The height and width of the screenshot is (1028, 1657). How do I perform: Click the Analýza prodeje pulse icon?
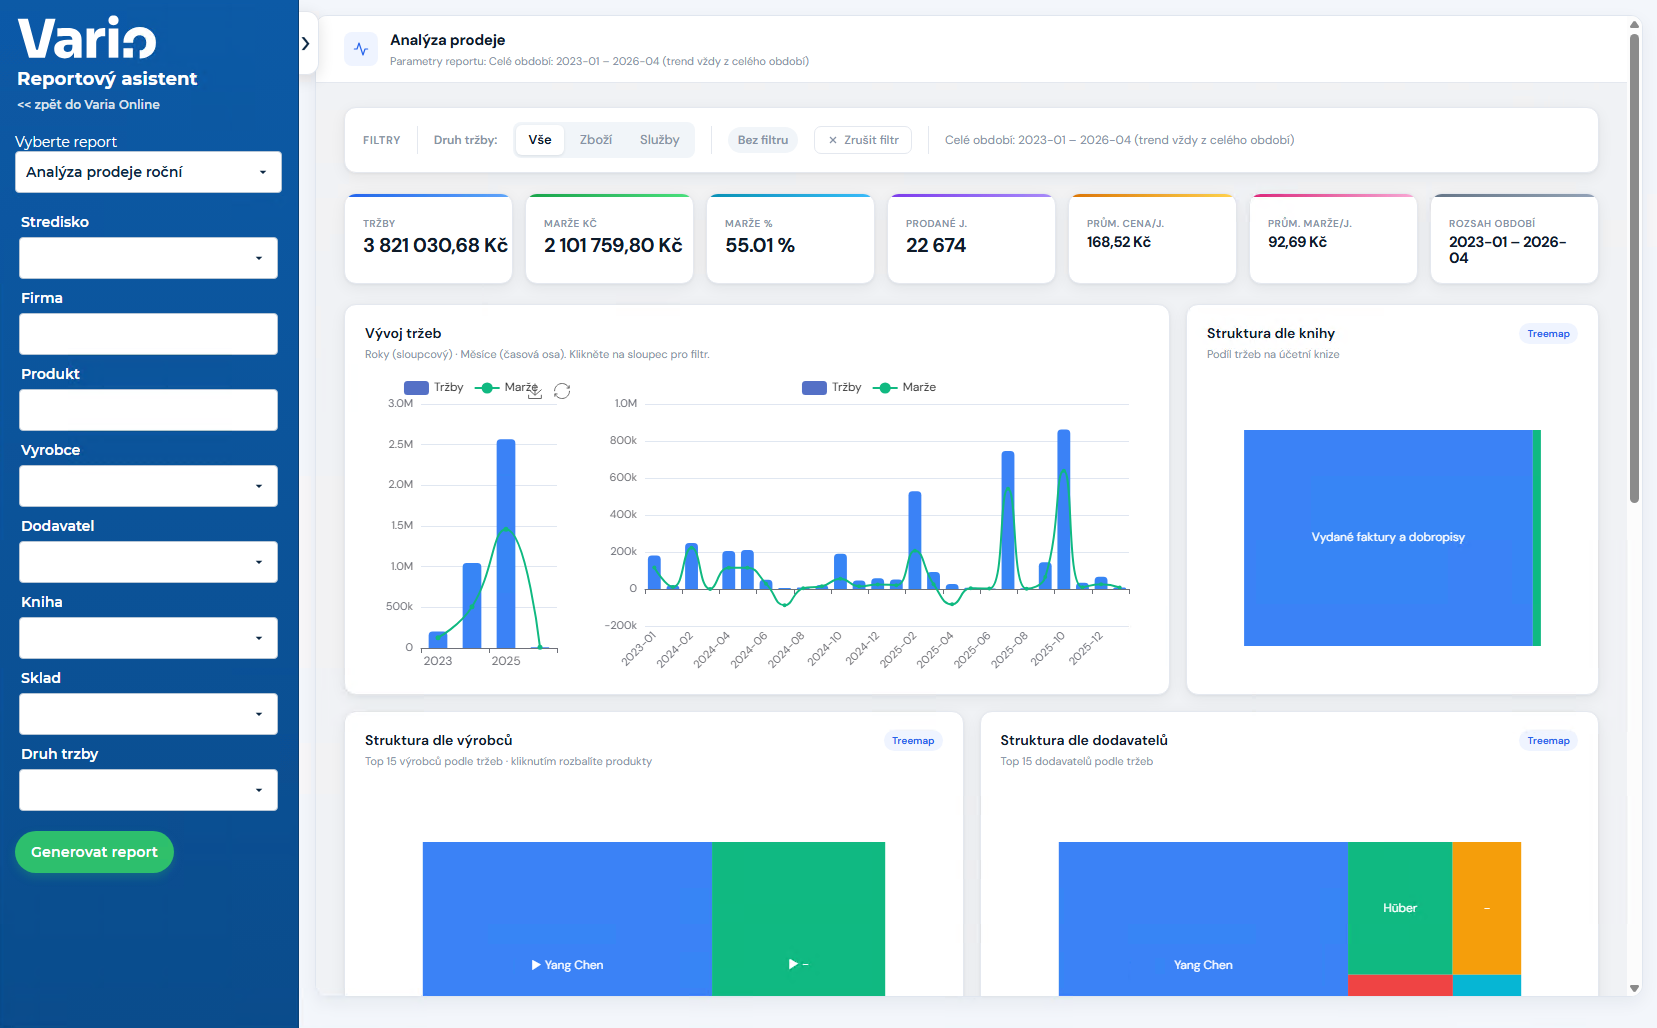point(361,49)
